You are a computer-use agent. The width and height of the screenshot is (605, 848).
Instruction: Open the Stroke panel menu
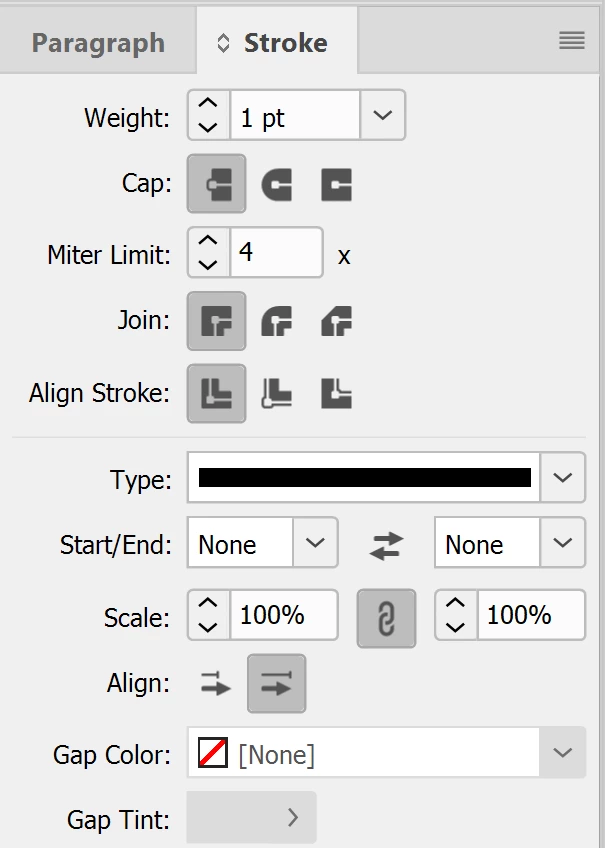(x=572, y=41)
